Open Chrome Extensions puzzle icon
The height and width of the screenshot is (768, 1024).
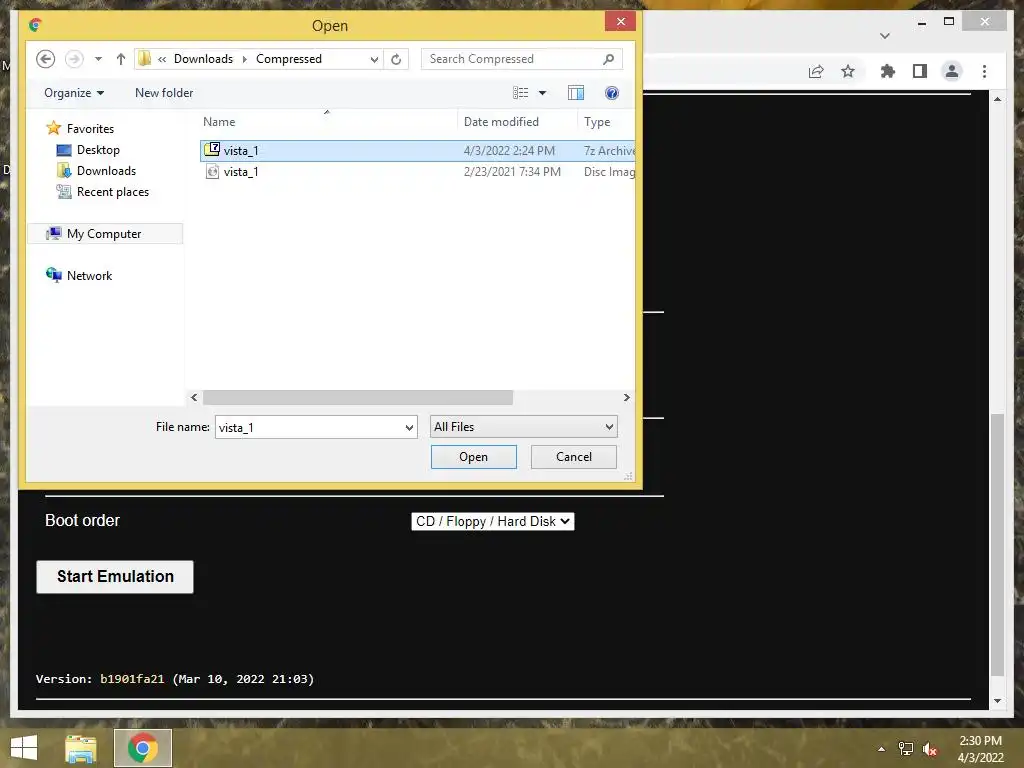click(x=888, y=71)
